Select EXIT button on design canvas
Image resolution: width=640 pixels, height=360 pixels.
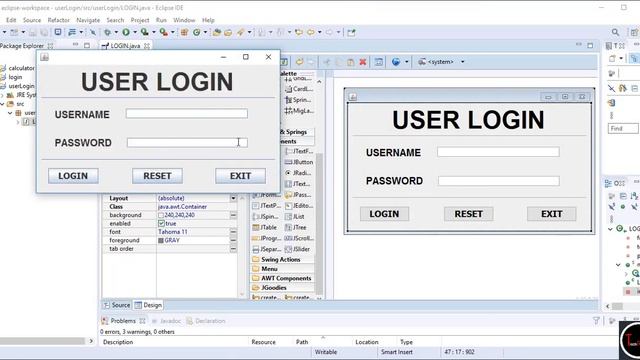pos(551,214)
